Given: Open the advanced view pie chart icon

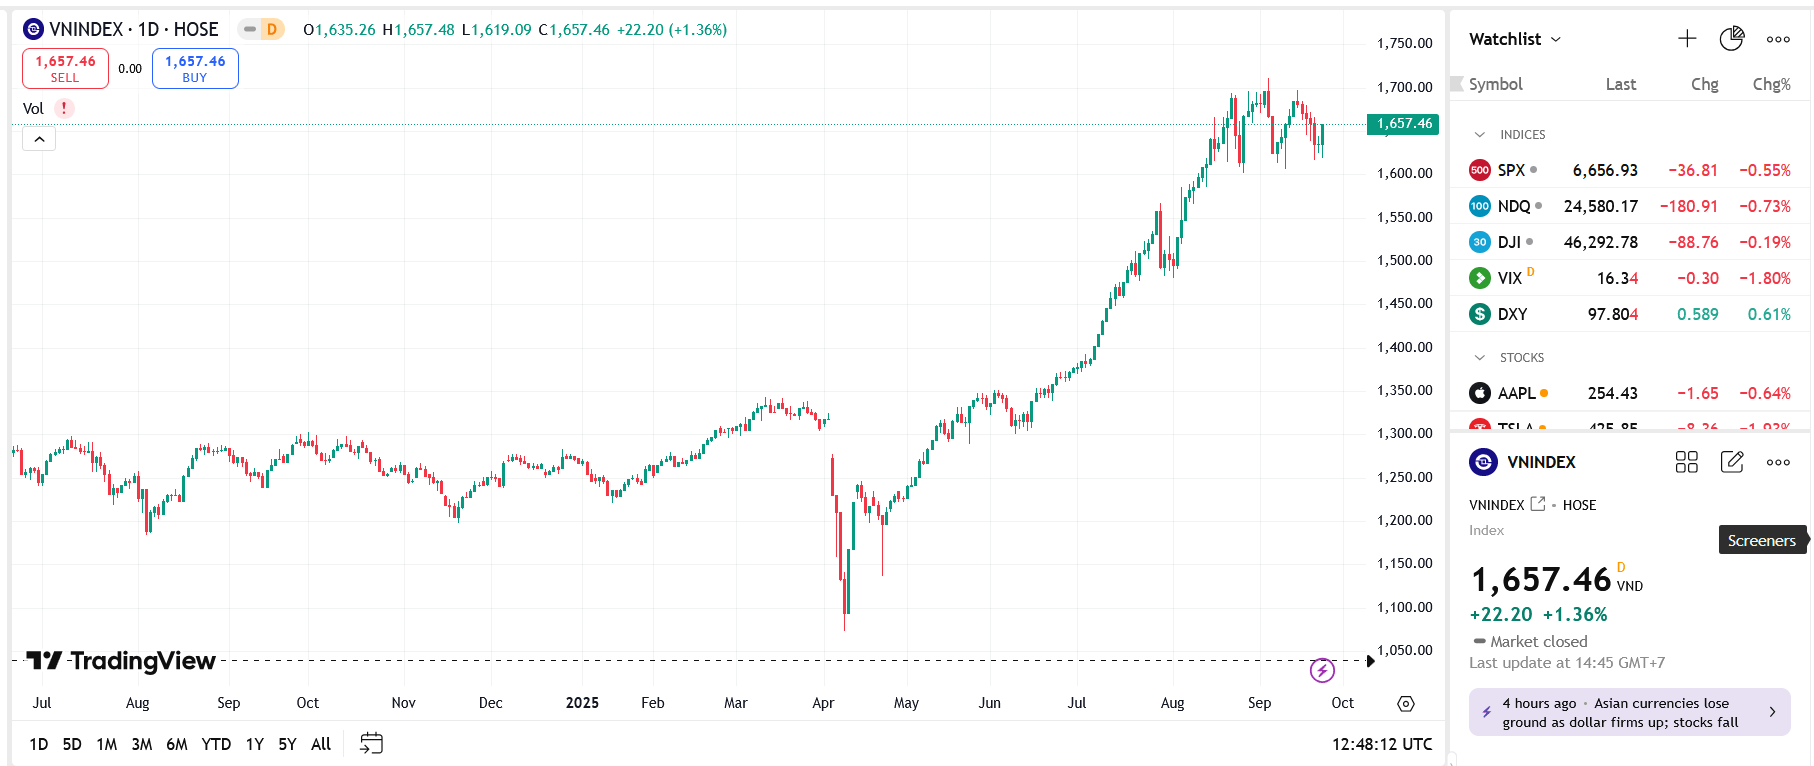Looking at the screenshot, I should (1732, 39).
